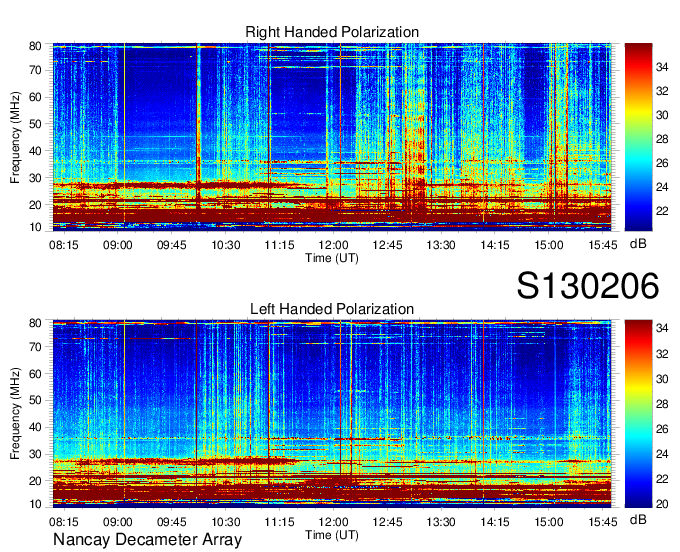Click Time (UT) label under Left Handed plot
Image resolution: width=680 pixels, height=552 pixels.
332,535
